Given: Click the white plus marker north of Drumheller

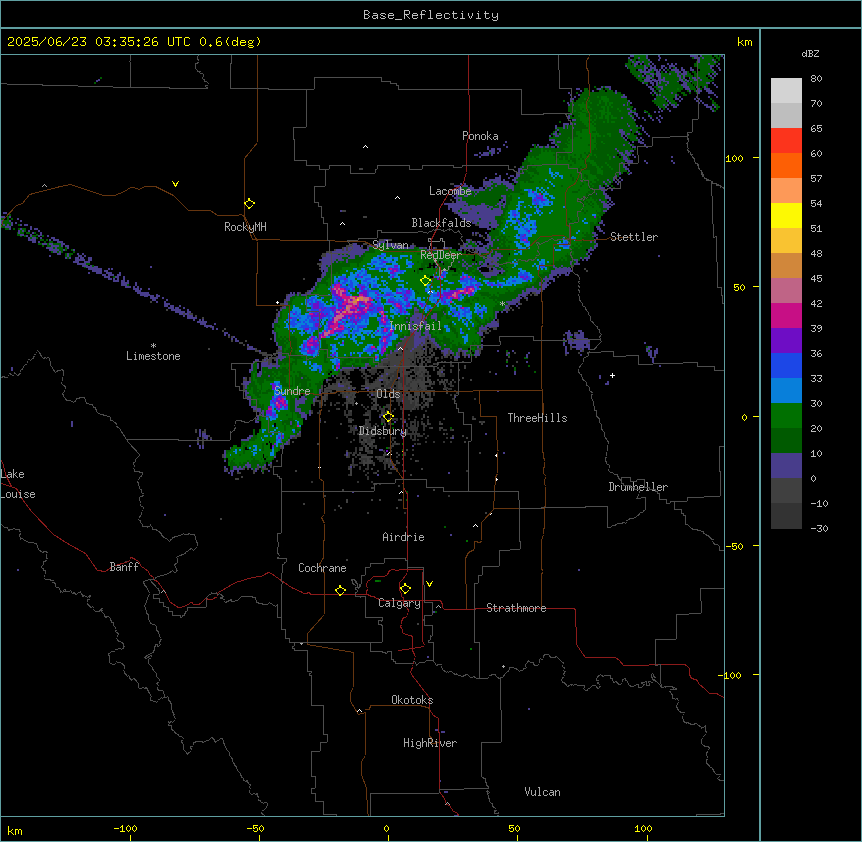Looking at the screenshot, I should (612, 375).
